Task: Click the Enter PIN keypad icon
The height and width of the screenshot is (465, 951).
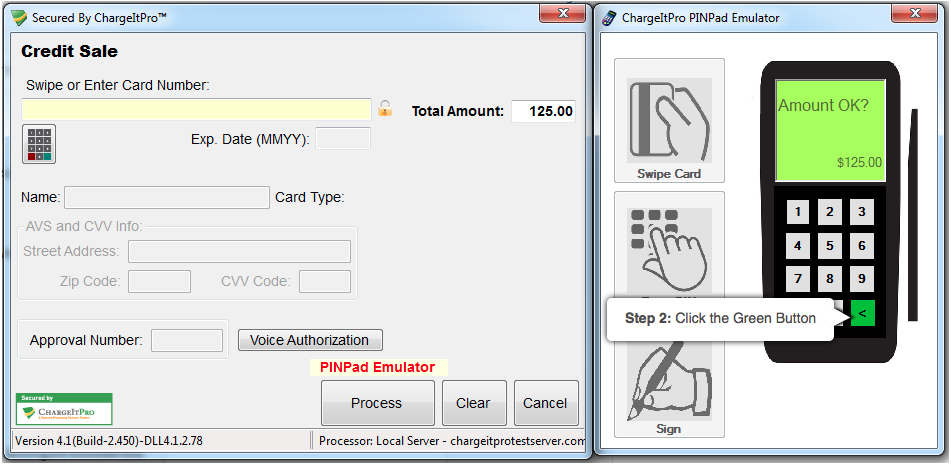Action: point(669,250)
